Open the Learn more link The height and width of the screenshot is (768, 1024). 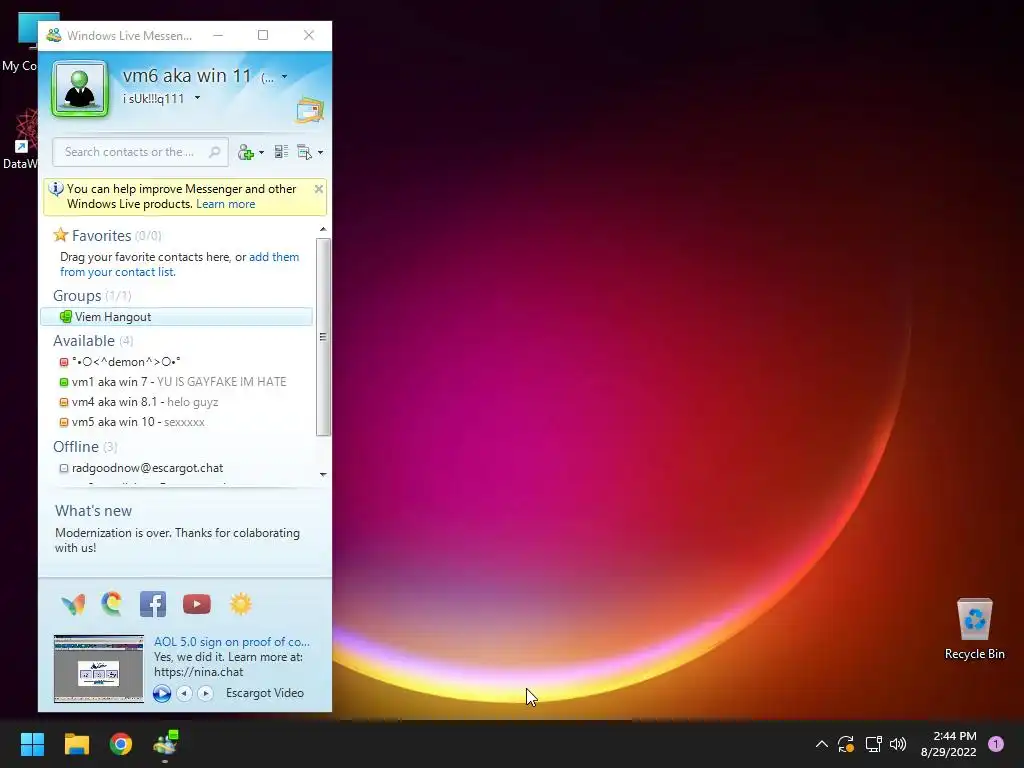click(225, 204)
